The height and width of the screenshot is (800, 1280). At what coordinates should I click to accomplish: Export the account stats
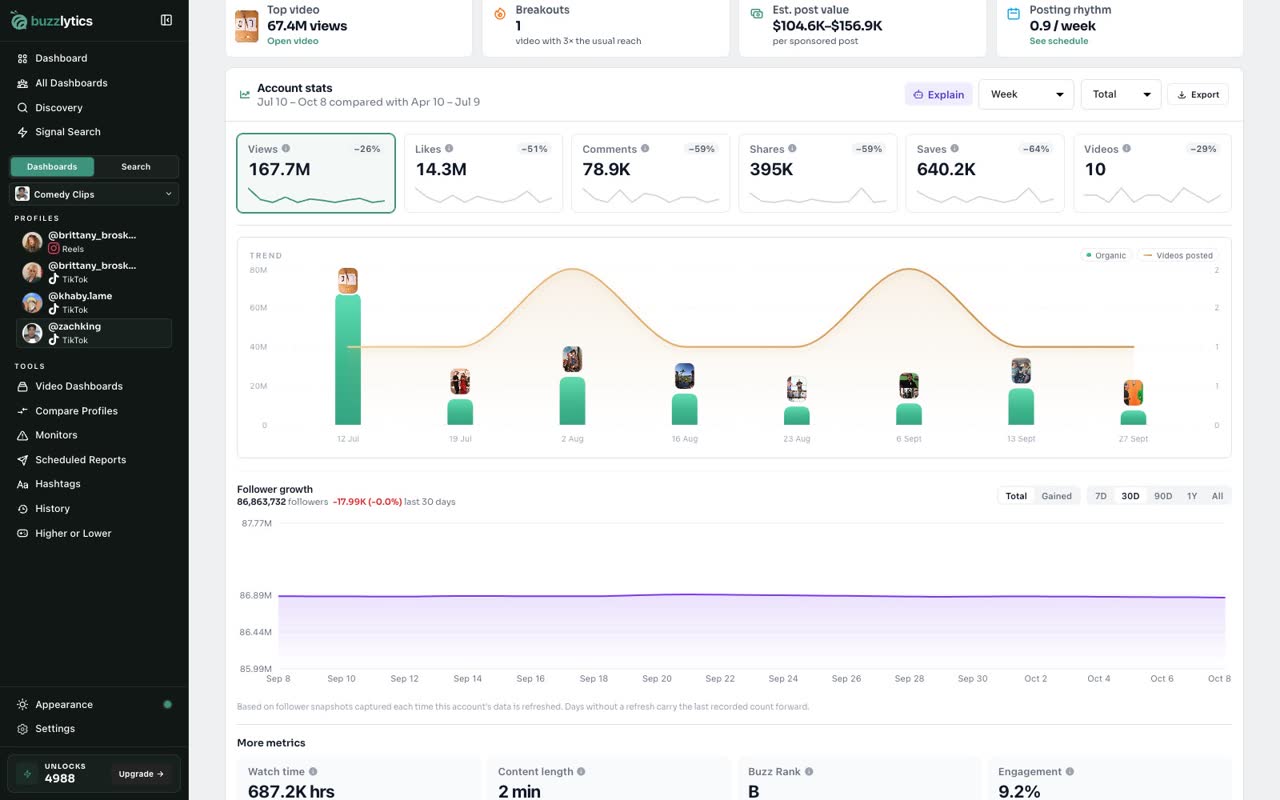point(1198,94)
